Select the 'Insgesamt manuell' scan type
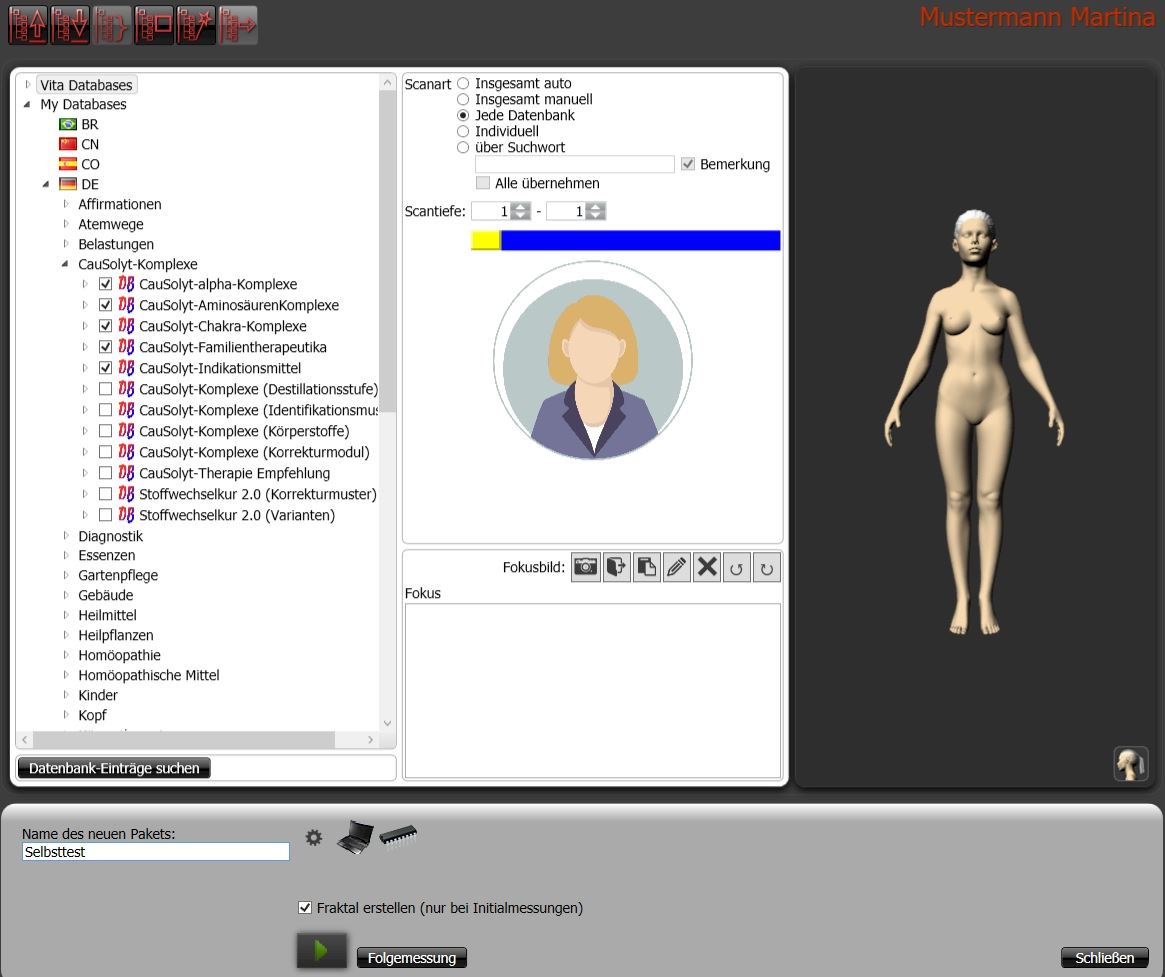The image size is (1165, 977). click(x=463, y=99)
